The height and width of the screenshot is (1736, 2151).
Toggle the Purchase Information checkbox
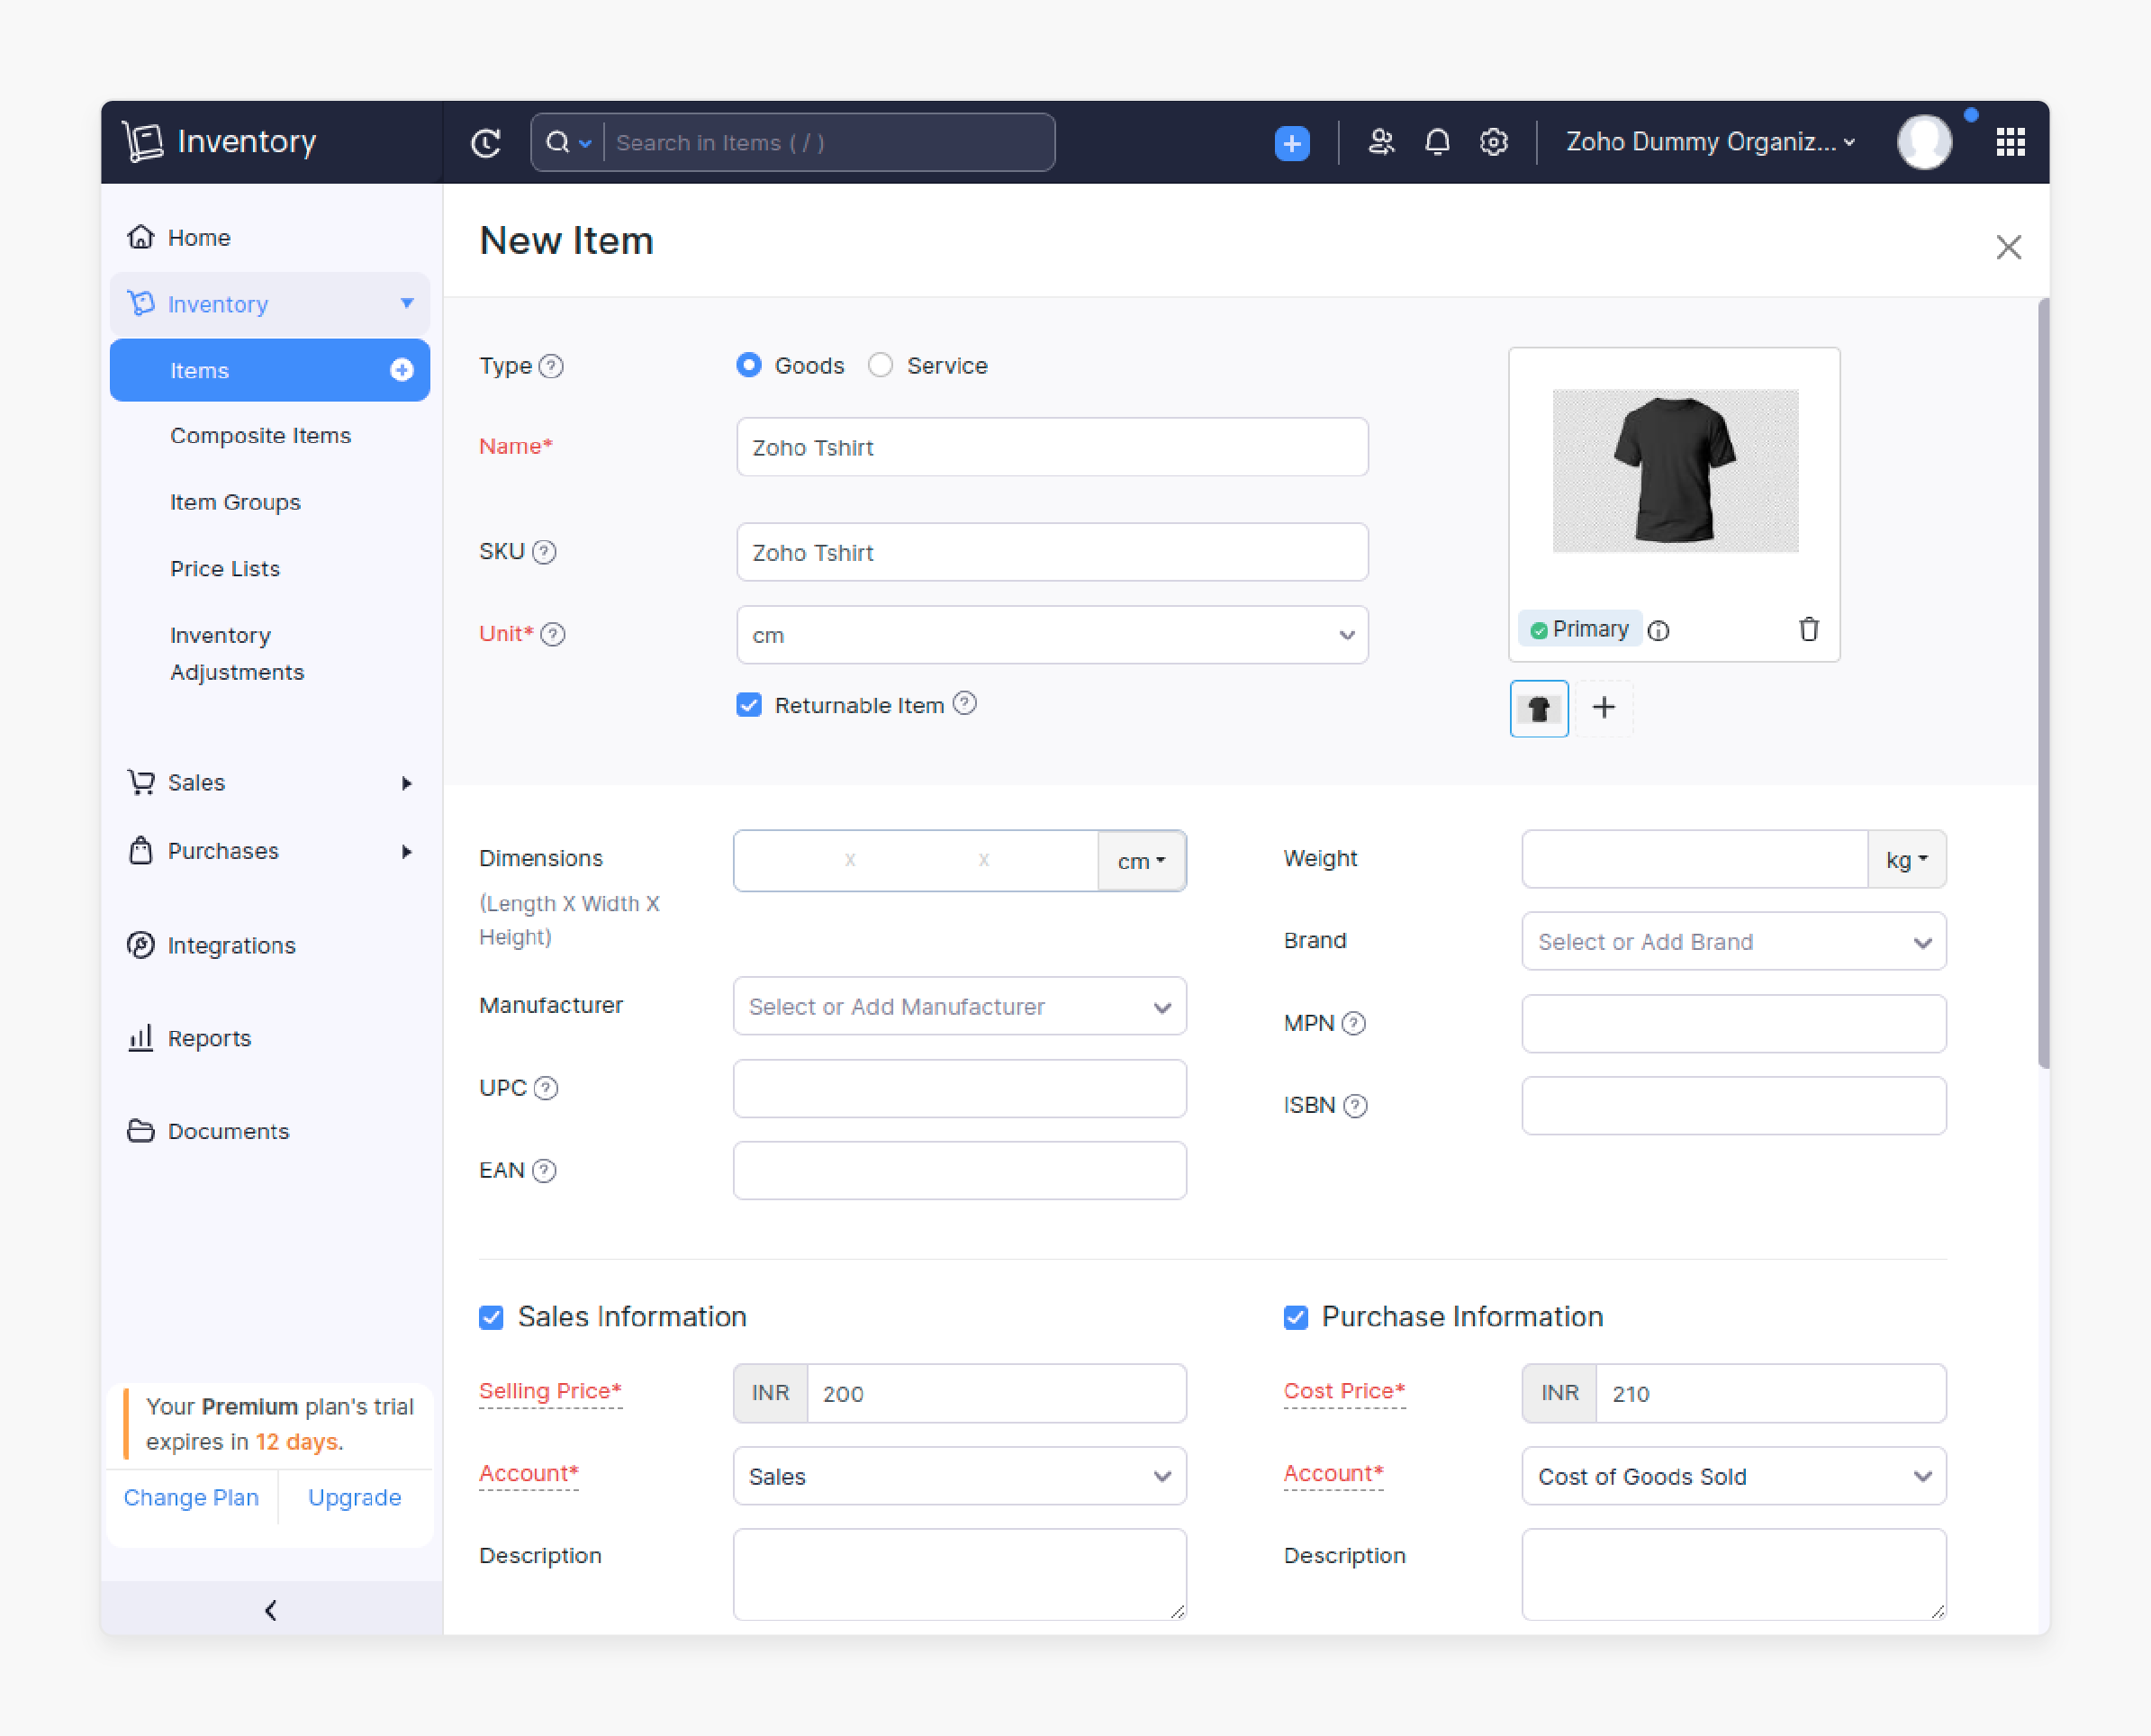click(x=1295, y=1317)
